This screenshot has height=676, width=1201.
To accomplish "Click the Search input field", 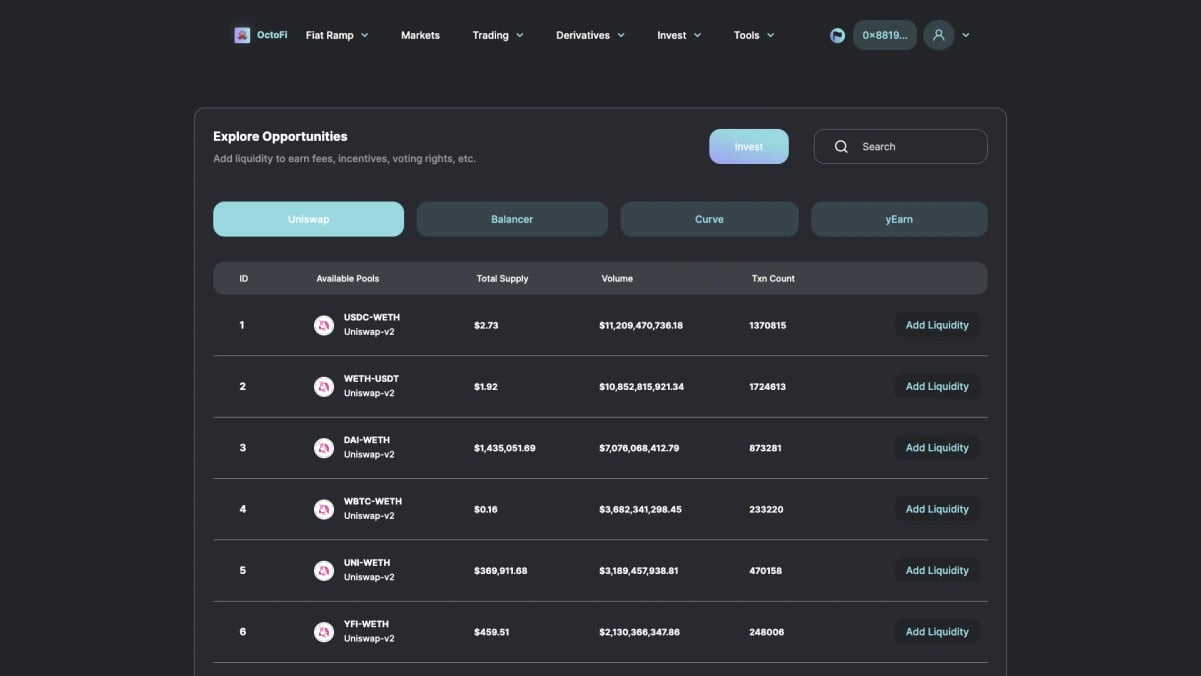I will click(x=900, y=146).
